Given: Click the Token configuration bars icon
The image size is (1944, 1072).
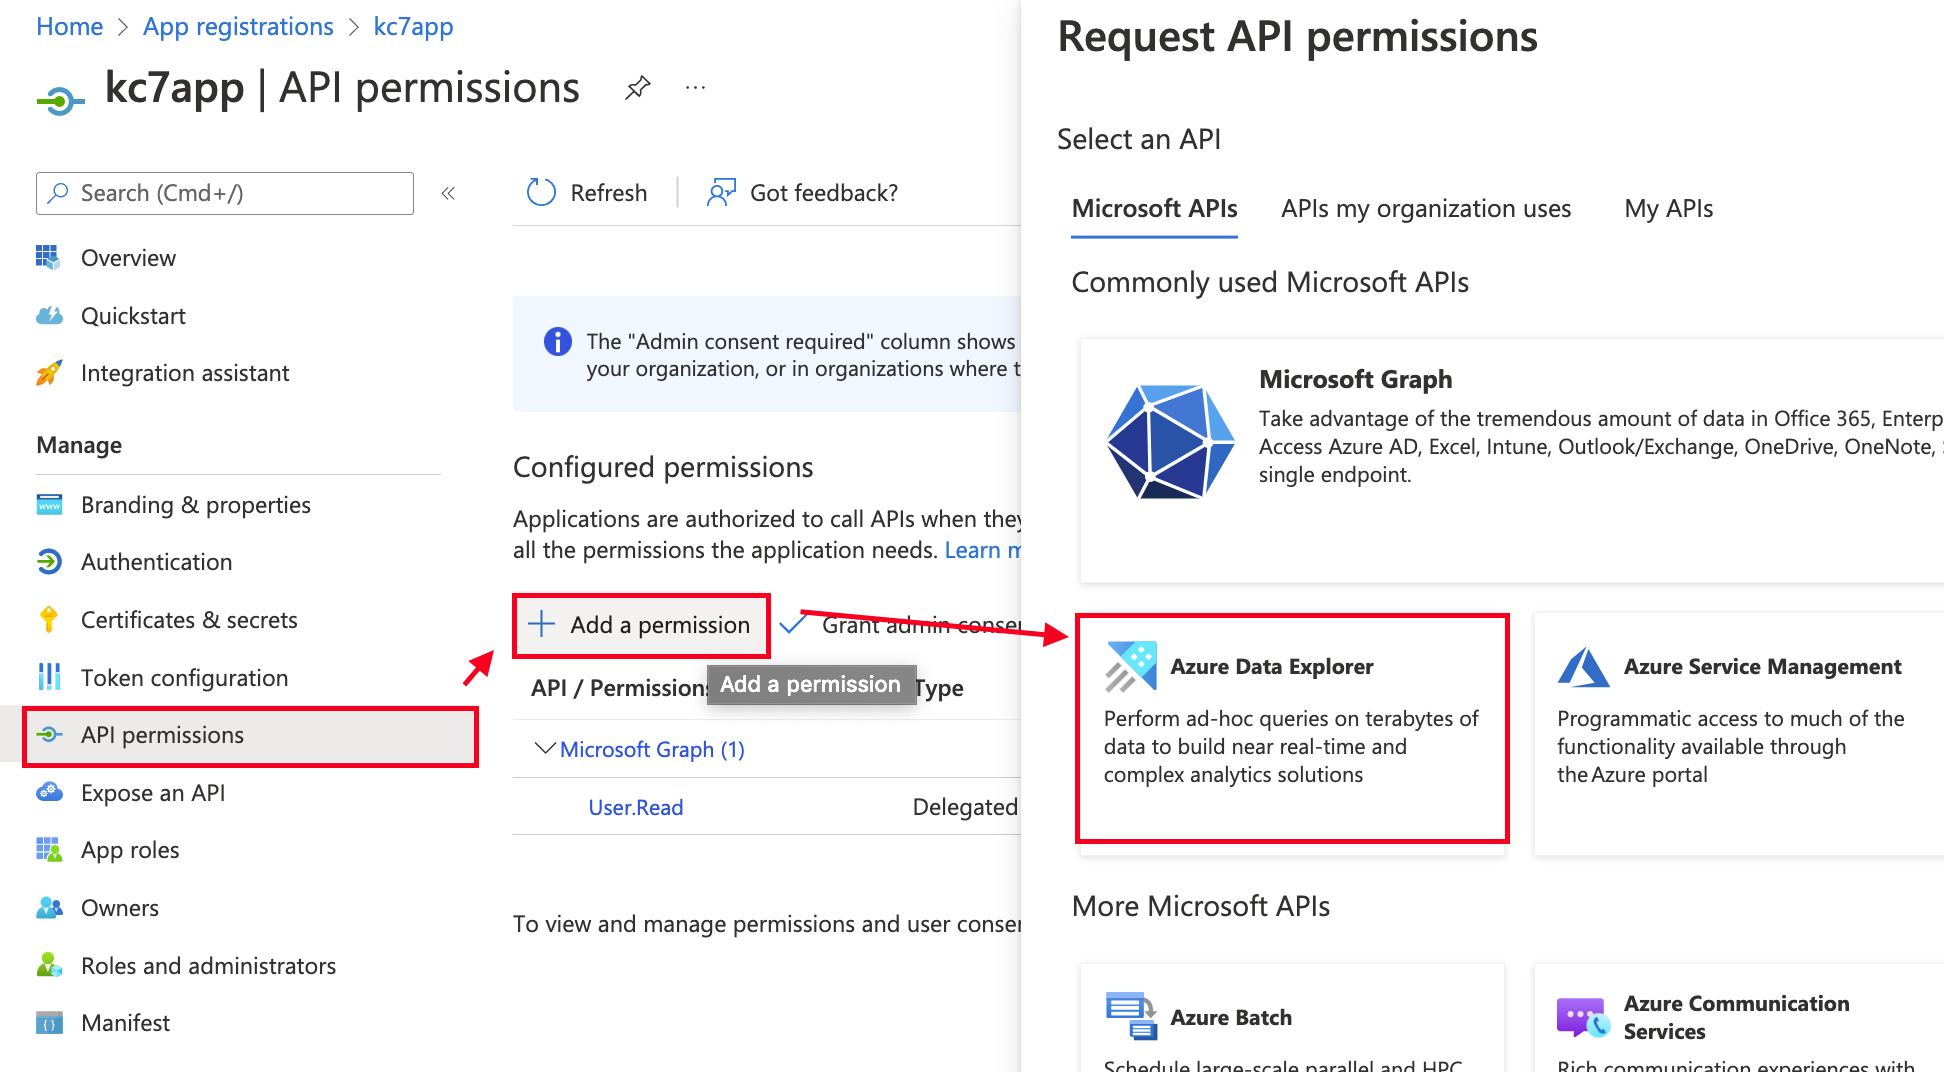Looking at the screenshot, I should (49, 677).
